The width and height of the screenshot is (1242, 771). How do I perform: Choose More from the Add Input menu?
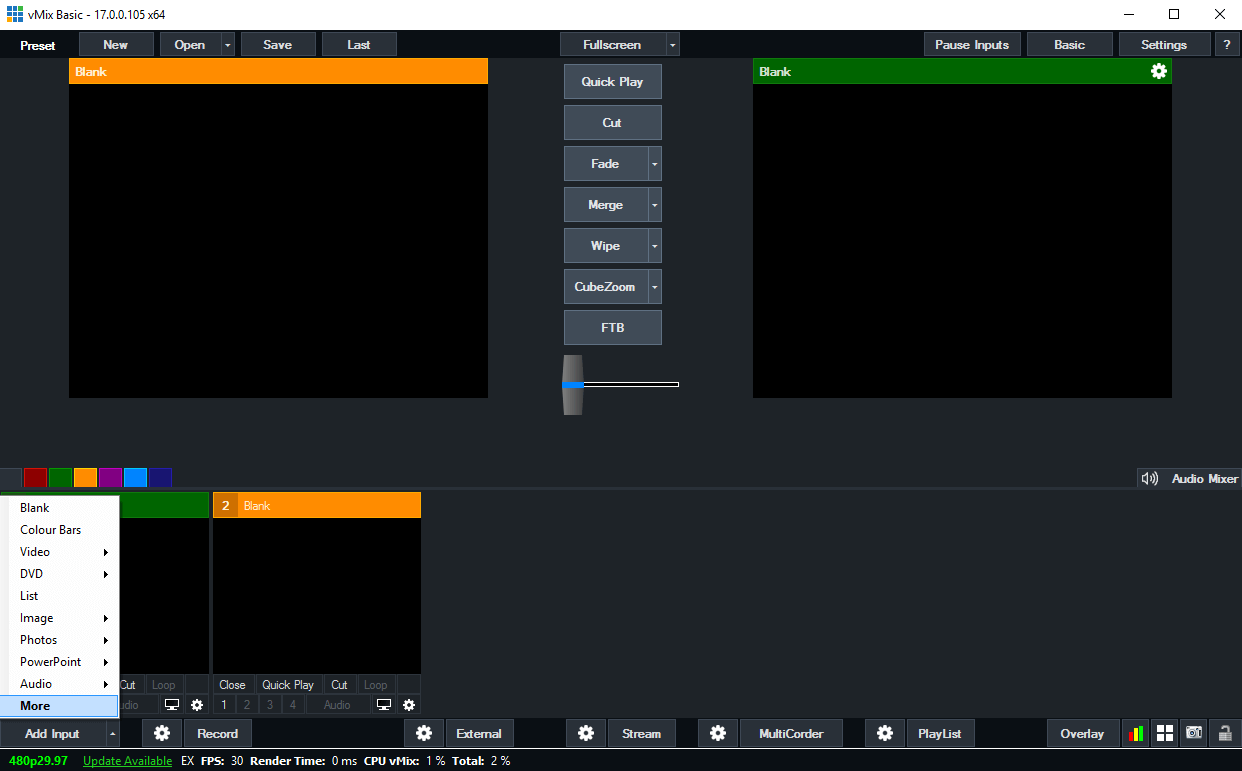33,705
